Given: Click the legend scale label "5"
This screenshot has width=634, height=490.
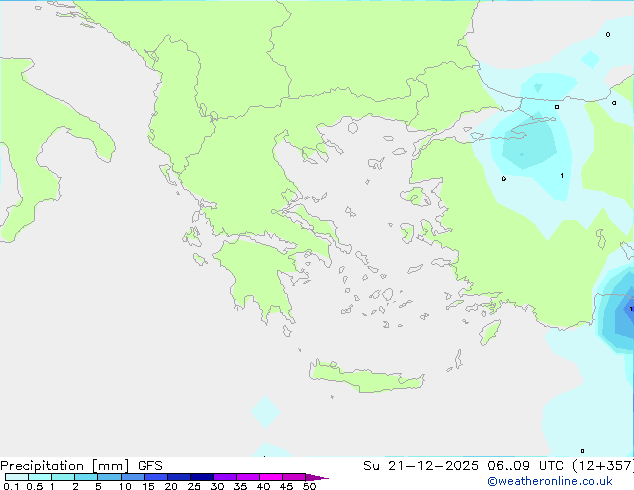Looking at the screenshot, I should click(98, 486).
